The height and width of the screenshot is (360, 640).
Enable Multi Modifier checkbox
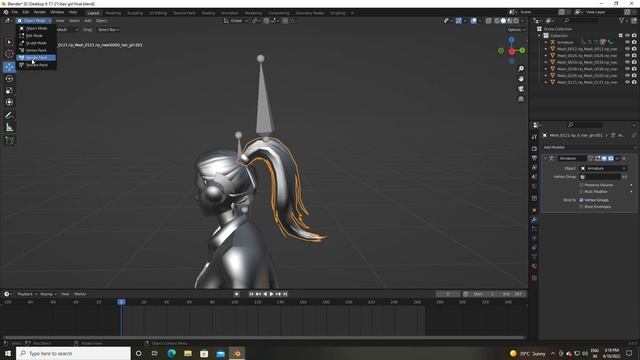tap(581, 191)
